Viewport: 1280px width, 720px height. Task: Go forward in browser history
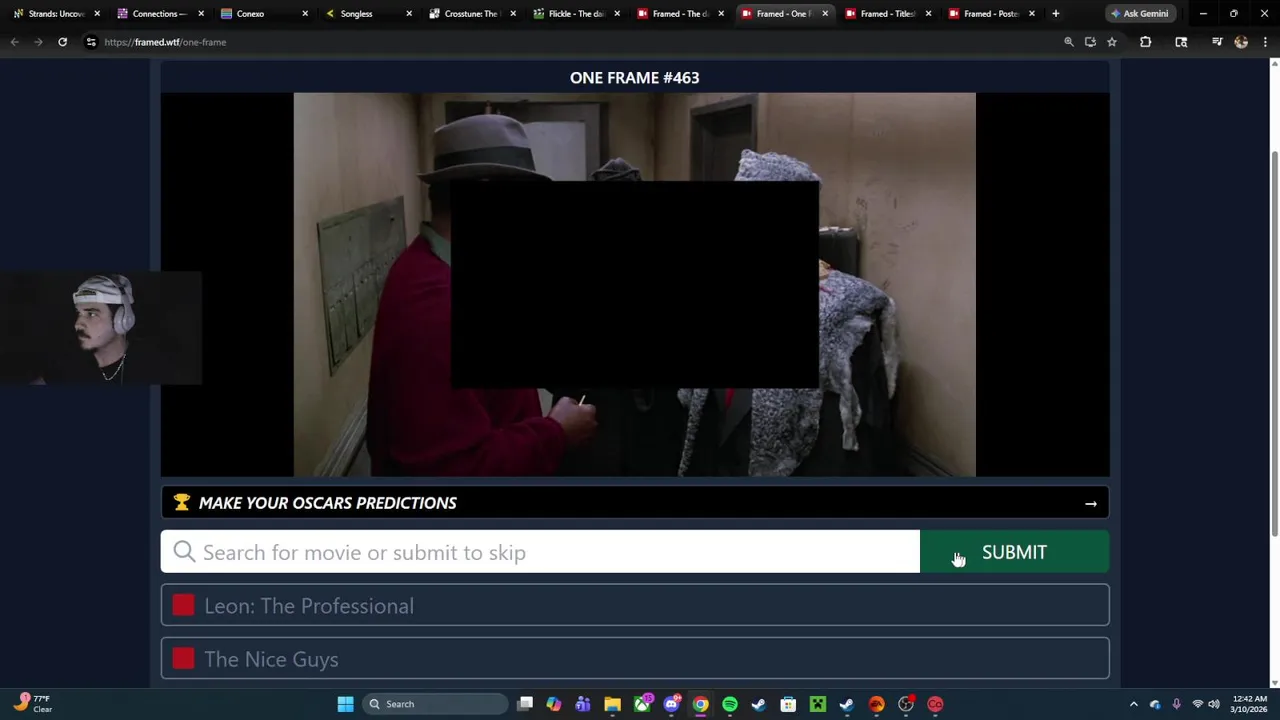[x=38, y=42]
